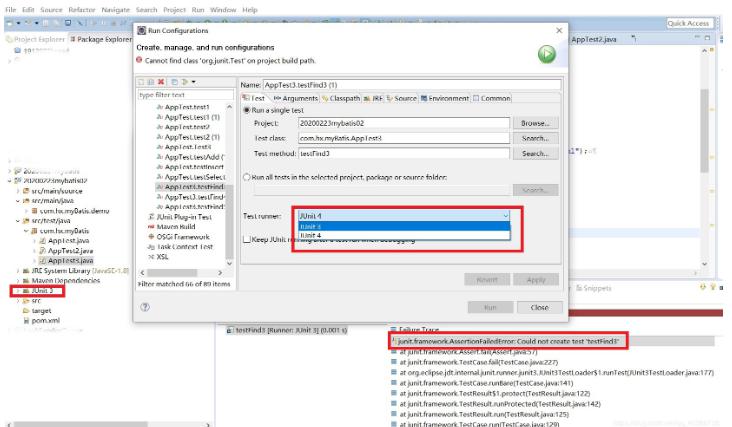Click Search next to Test class
Image resolution: width=732 pixels, height=427 pixels.
click(535, 138)
